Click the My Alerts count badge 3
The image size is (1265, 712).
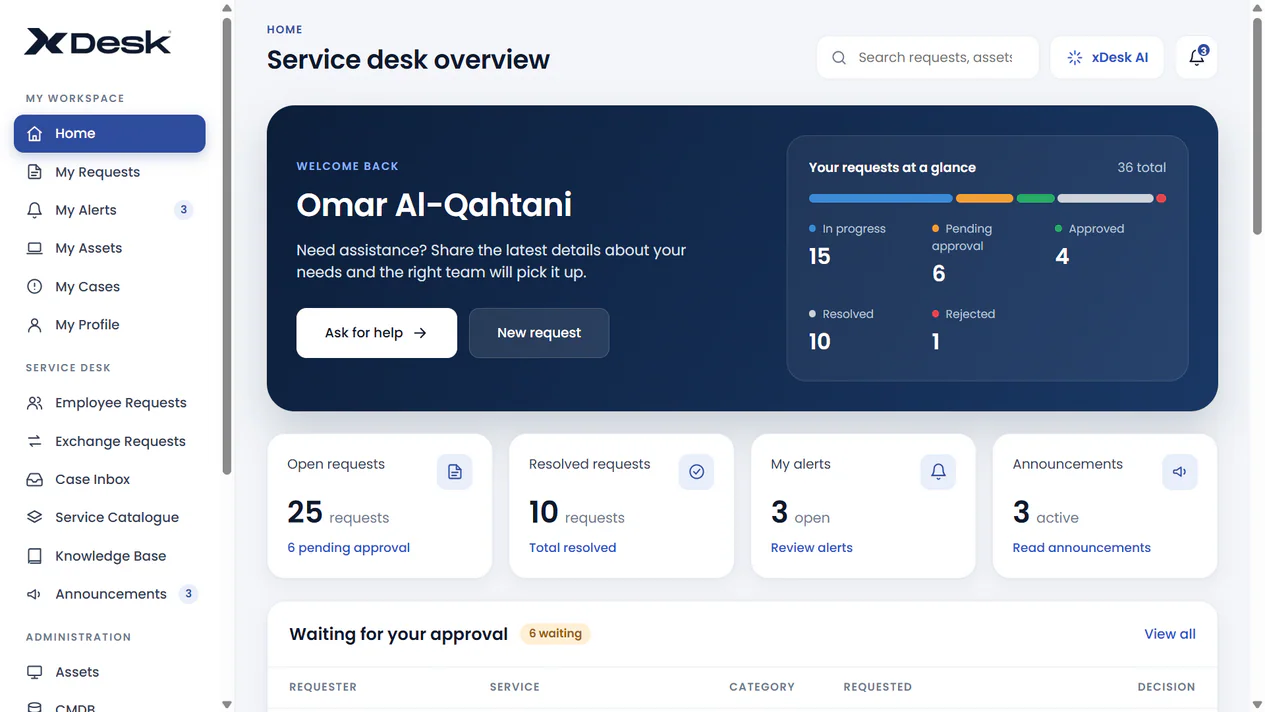coord(183,210)
